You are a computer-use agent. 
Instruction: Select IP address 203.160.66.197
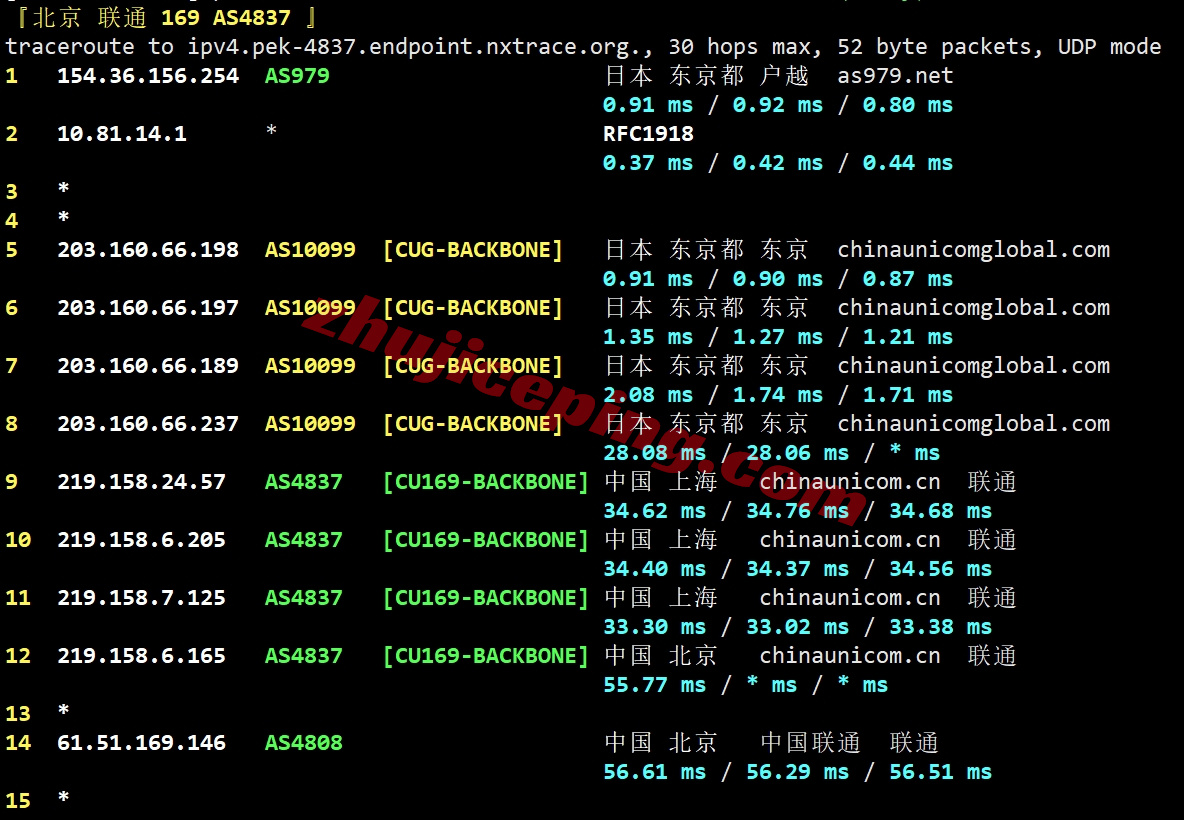click(148, 308)
